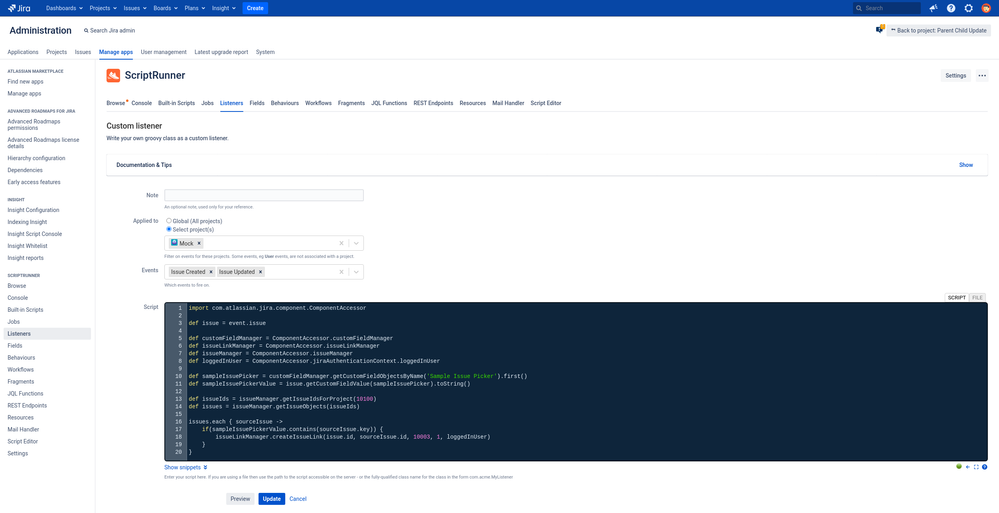
Task: Switch to ScriptRunner Console tab
Action: click(x=141, y=103)
